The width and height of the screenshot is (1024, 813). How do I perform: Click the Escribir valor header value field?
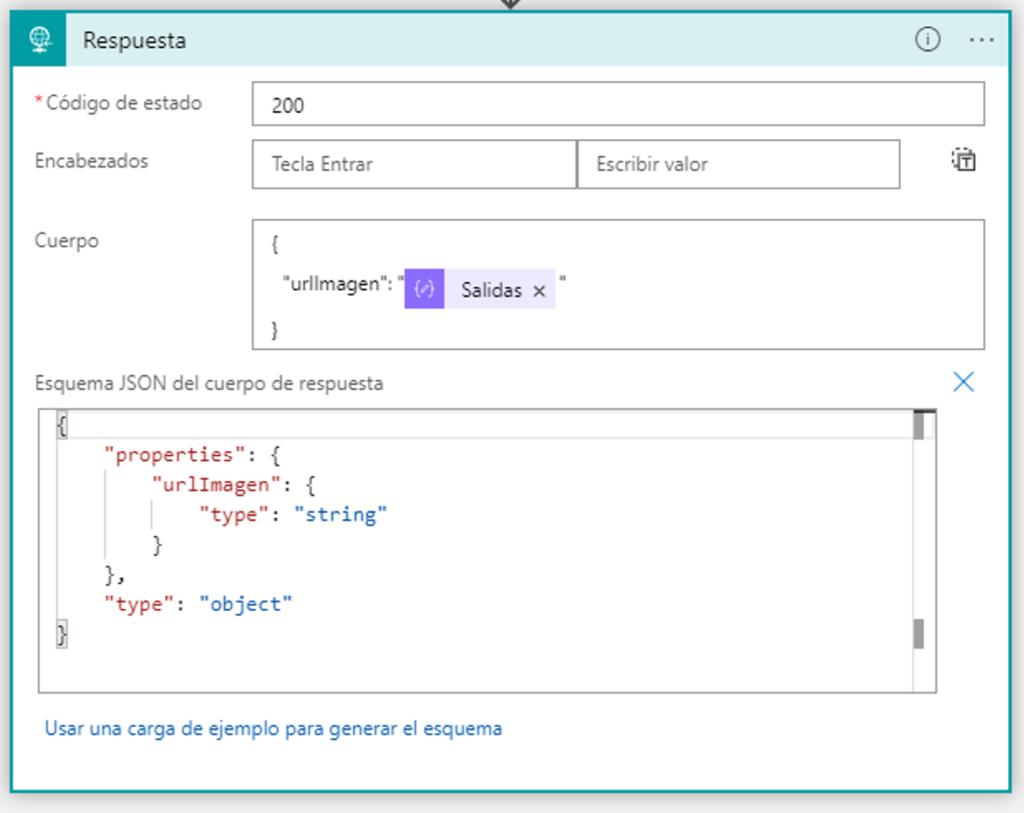tap(739, 164)
